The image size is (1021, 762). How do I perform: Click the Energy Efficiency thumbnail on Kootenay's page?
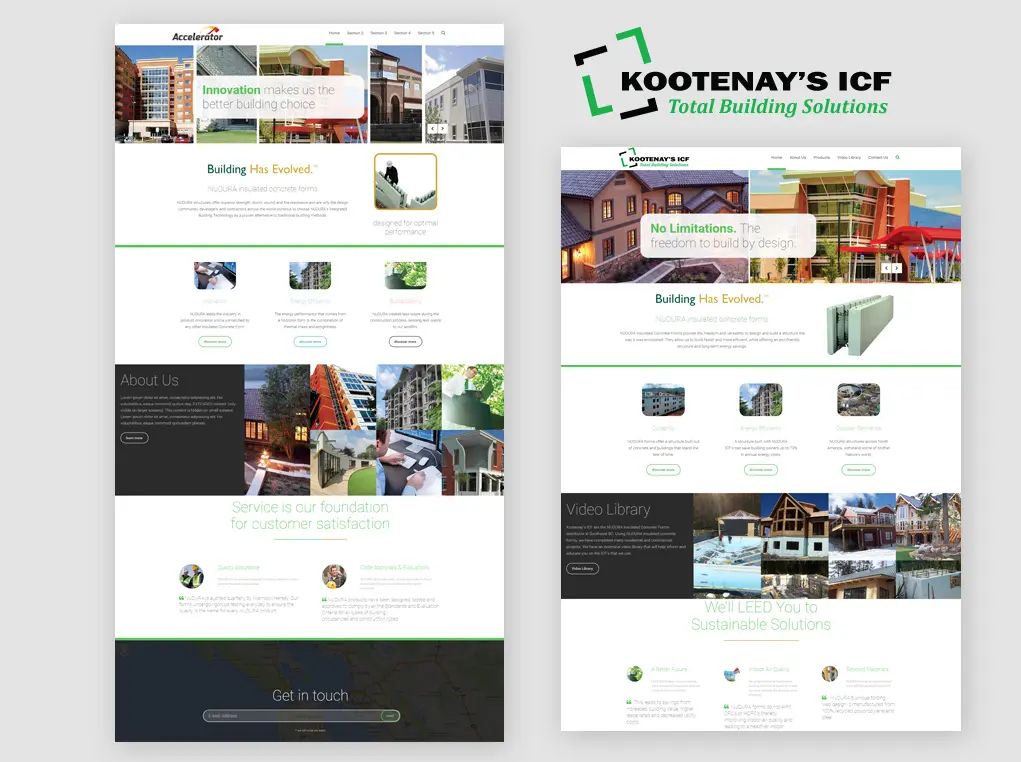tap(761, 399)
